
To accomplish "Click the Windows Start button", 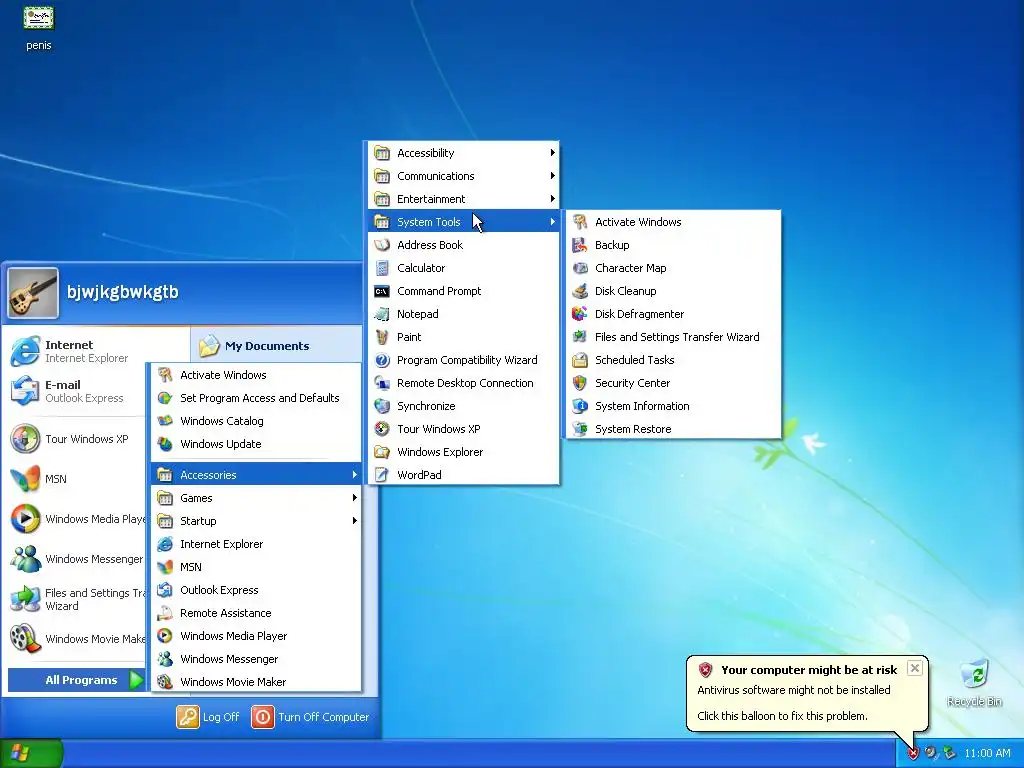I will 31,754.
